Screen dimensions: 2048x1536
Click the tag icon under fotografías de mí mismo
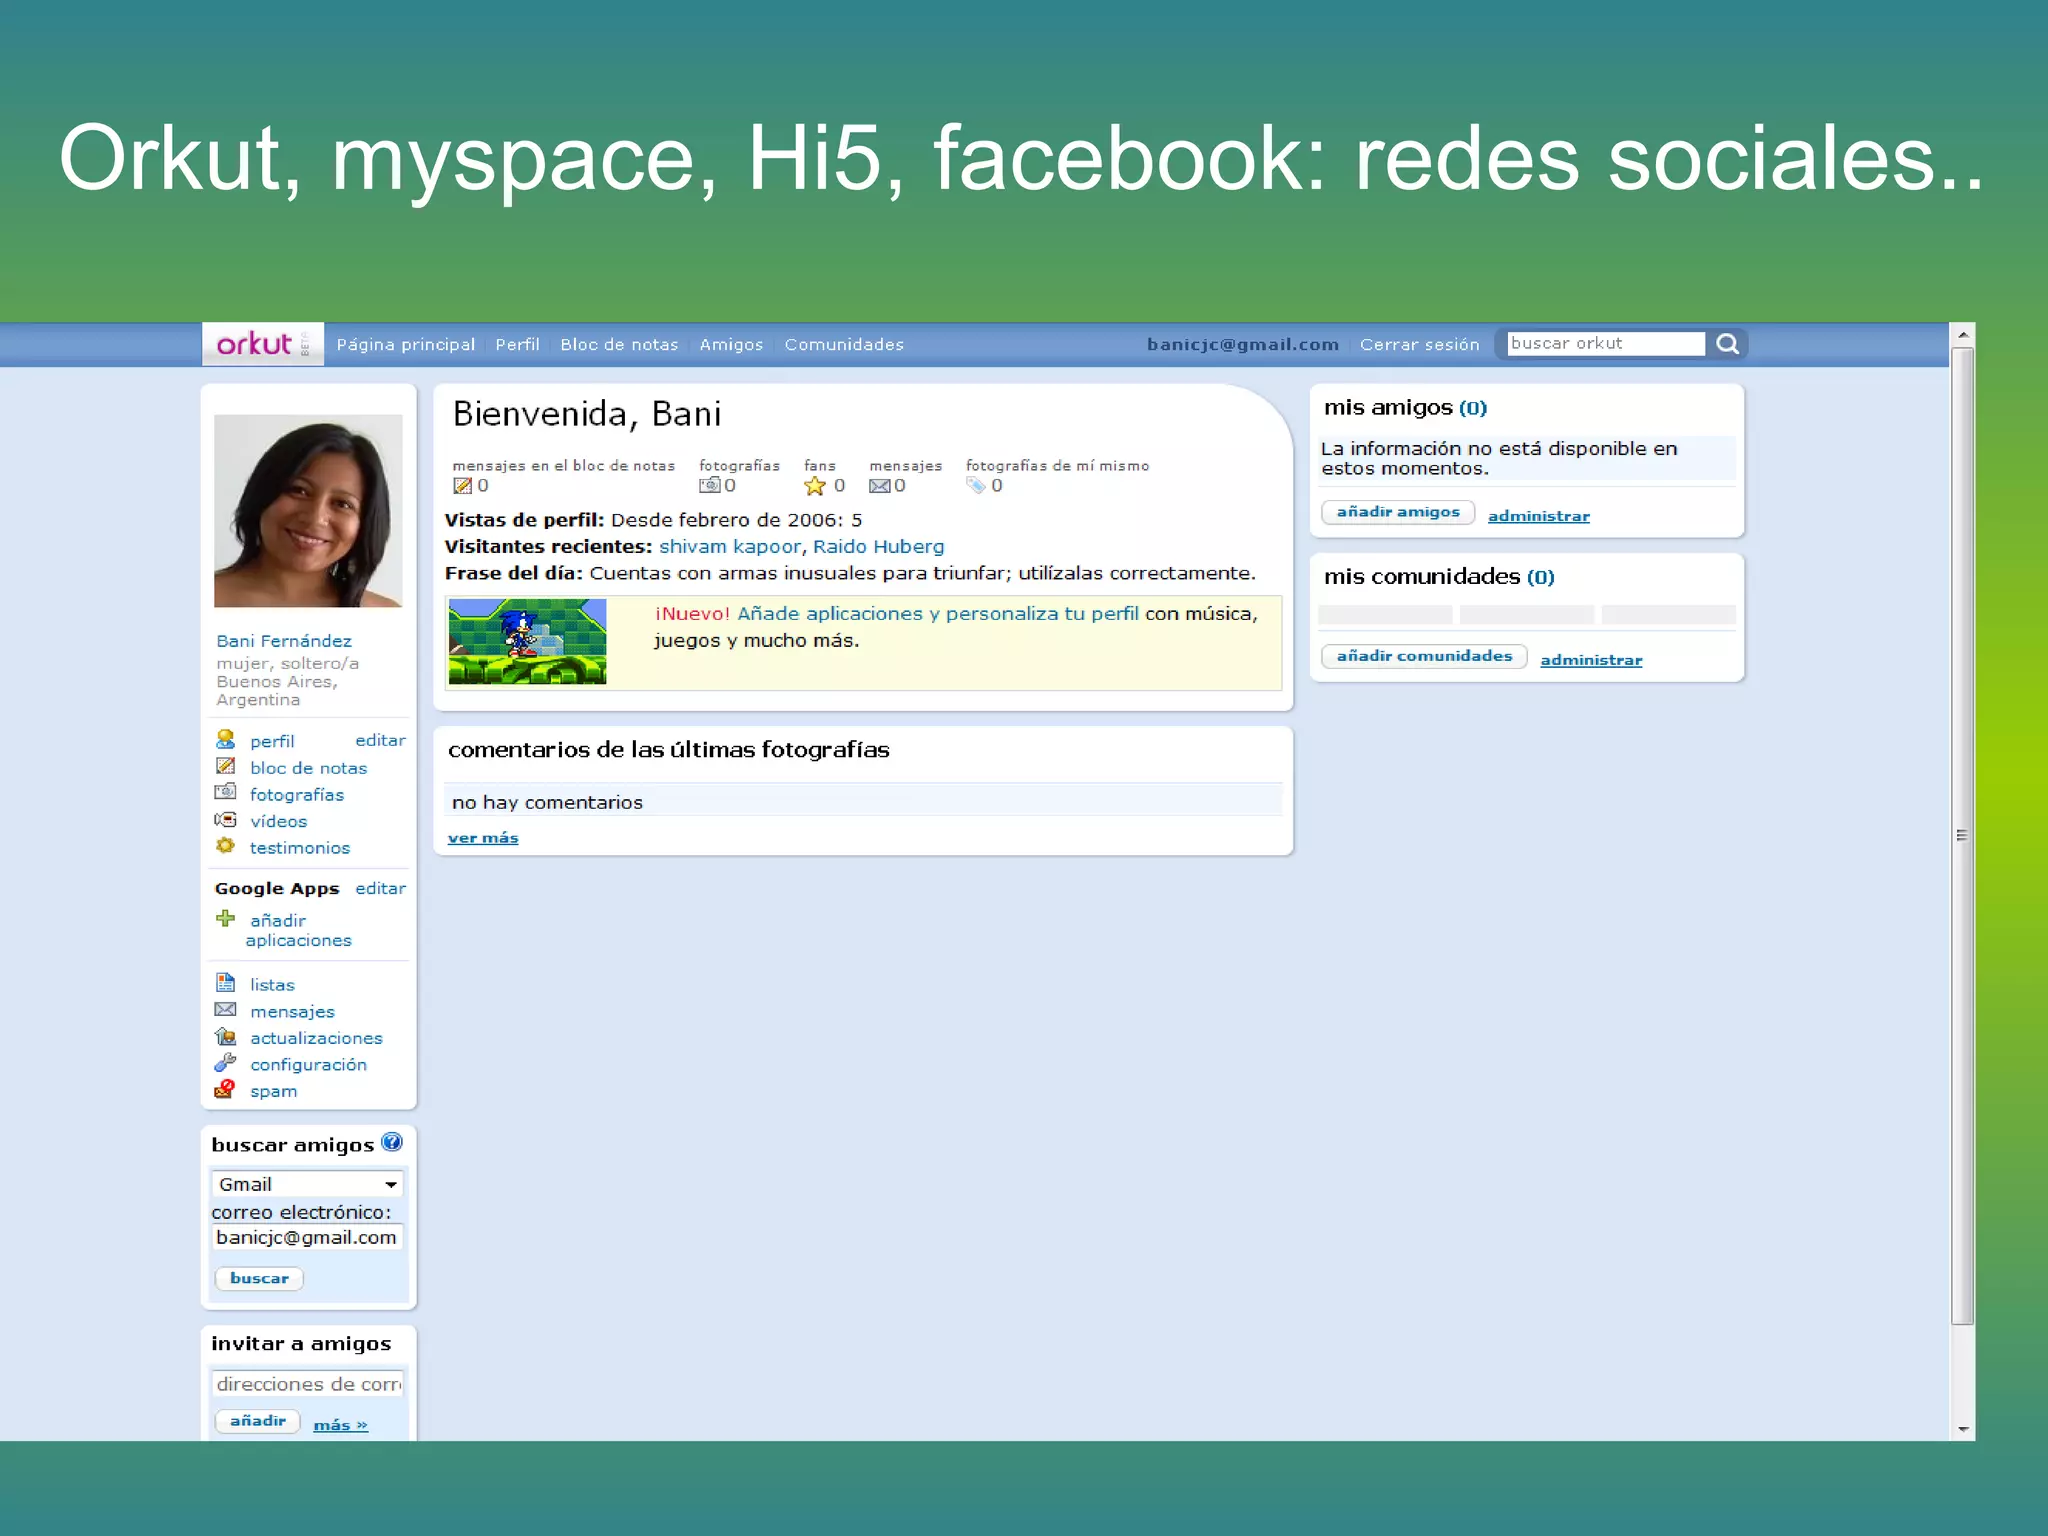976,486
